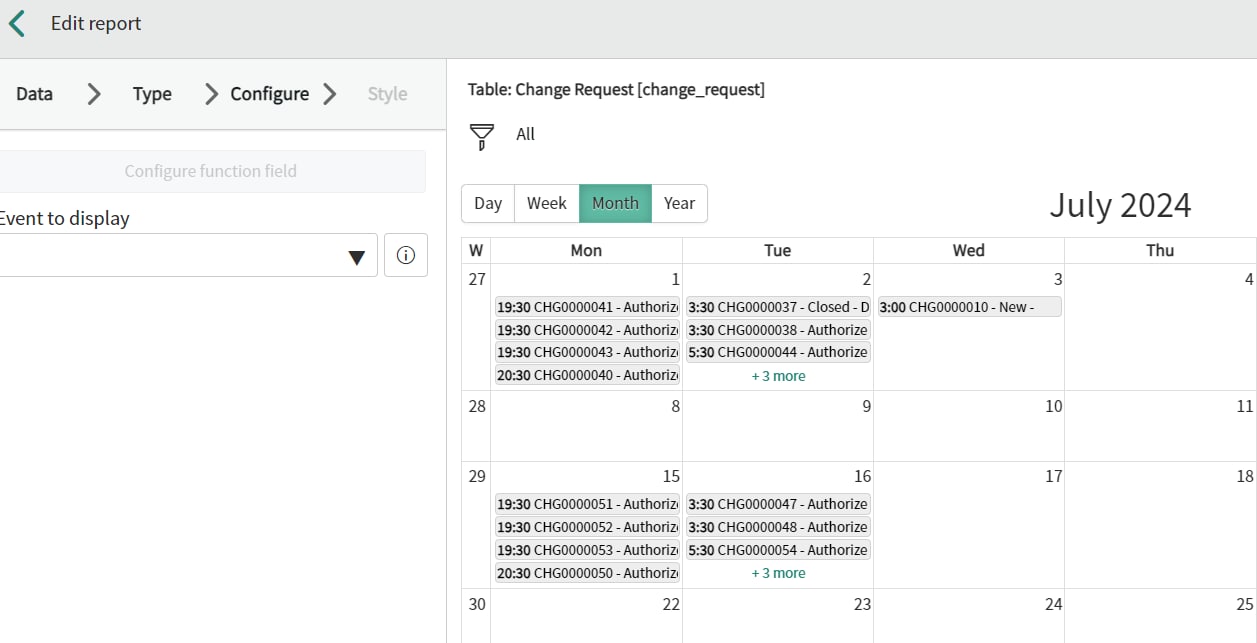Click the chevron between Data and Type
This screenshot has width=1257, height=643.
tap(92, 93)
